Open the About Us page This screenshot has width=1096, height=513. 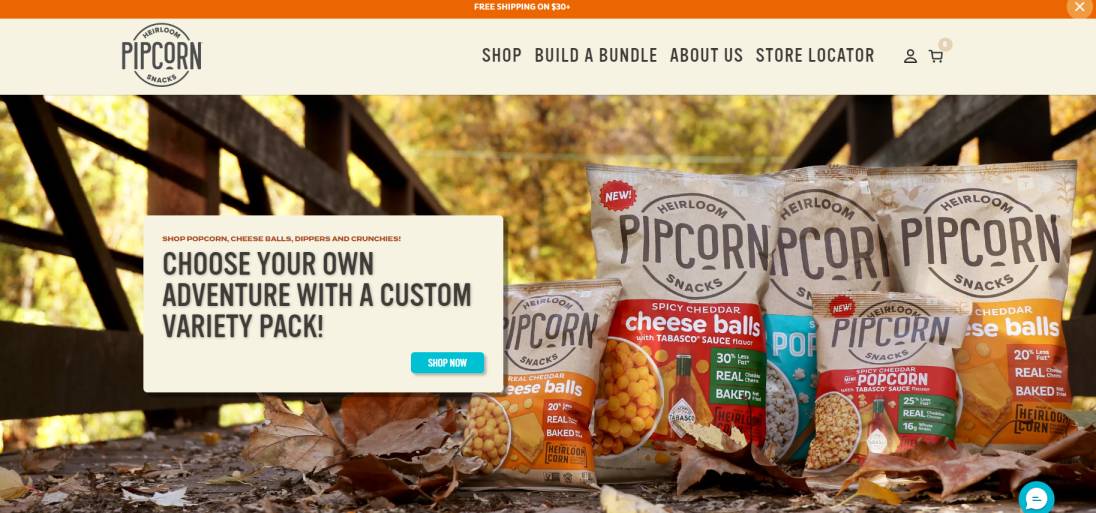tap(706, 55)
